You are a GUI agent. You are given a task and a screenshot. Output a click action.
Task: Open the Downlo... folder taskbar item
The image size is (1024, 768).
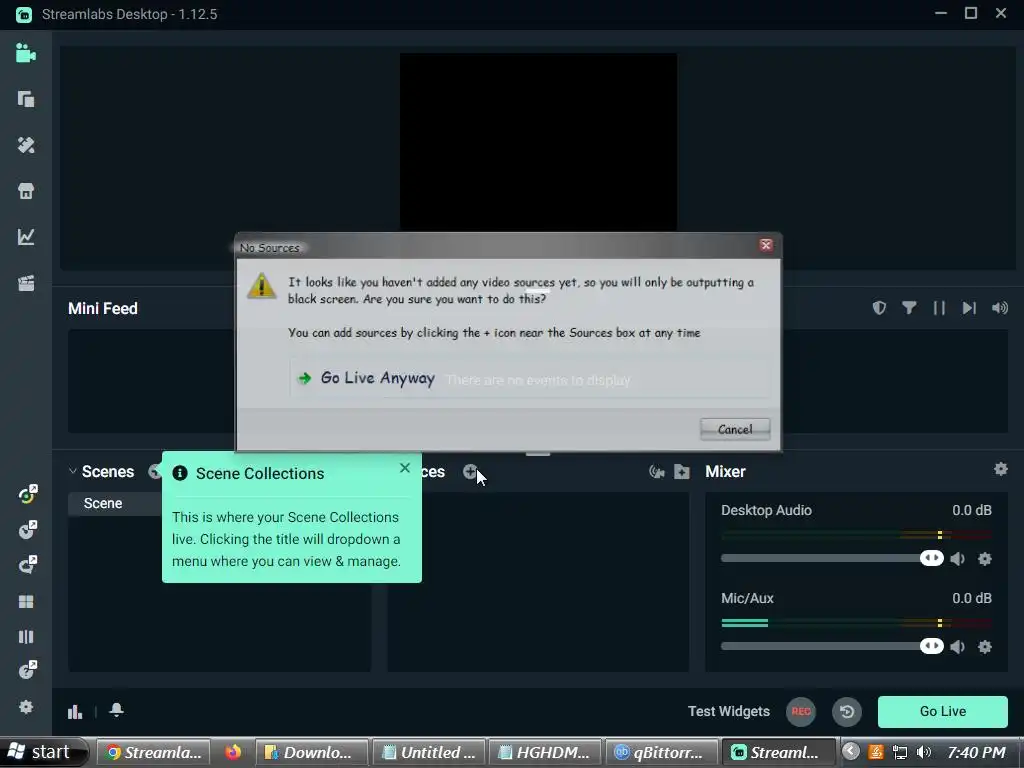(x=311, y=752)
